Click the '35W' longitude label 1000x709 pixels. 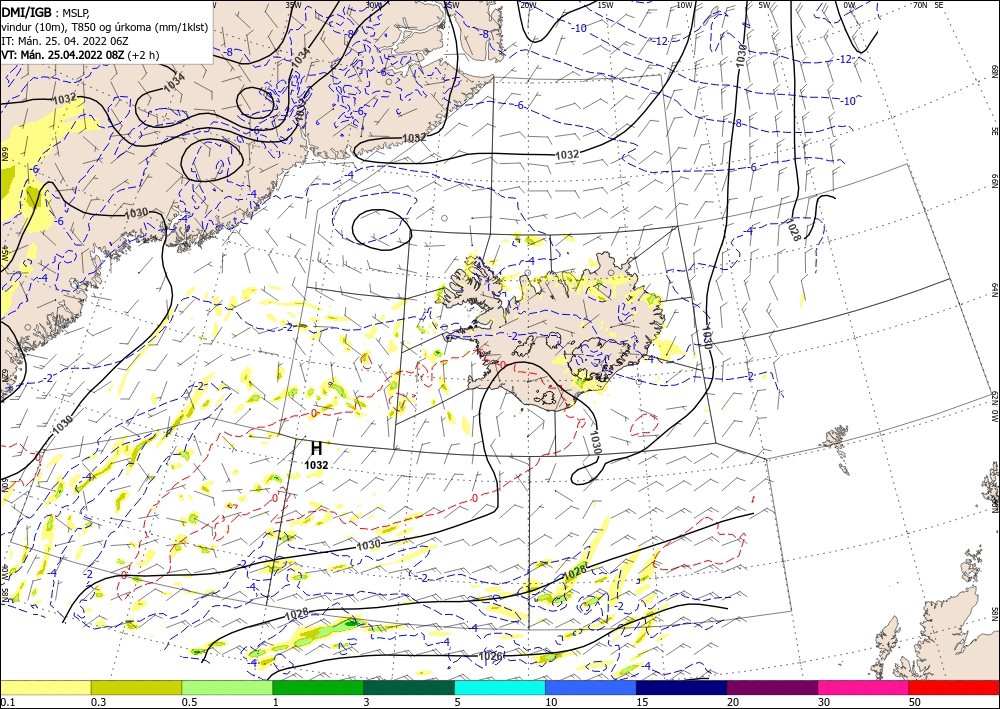pos(293,5)
